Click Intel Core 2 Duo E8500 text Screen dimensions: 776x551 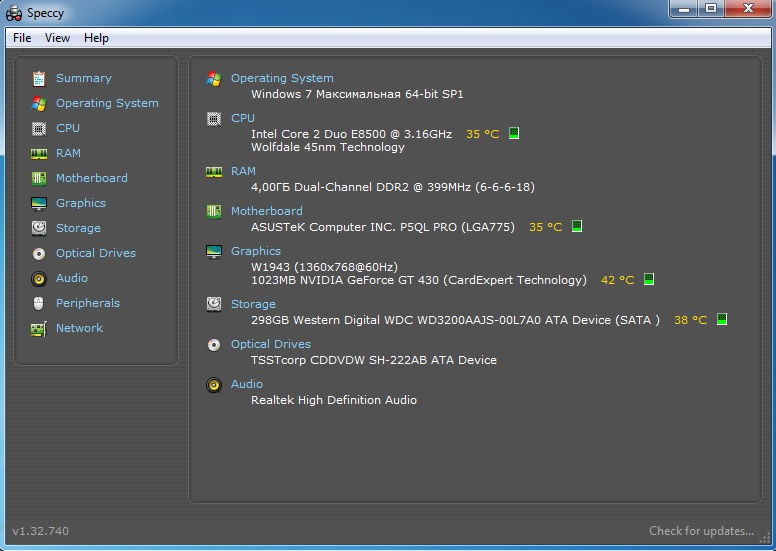point(351,134)
